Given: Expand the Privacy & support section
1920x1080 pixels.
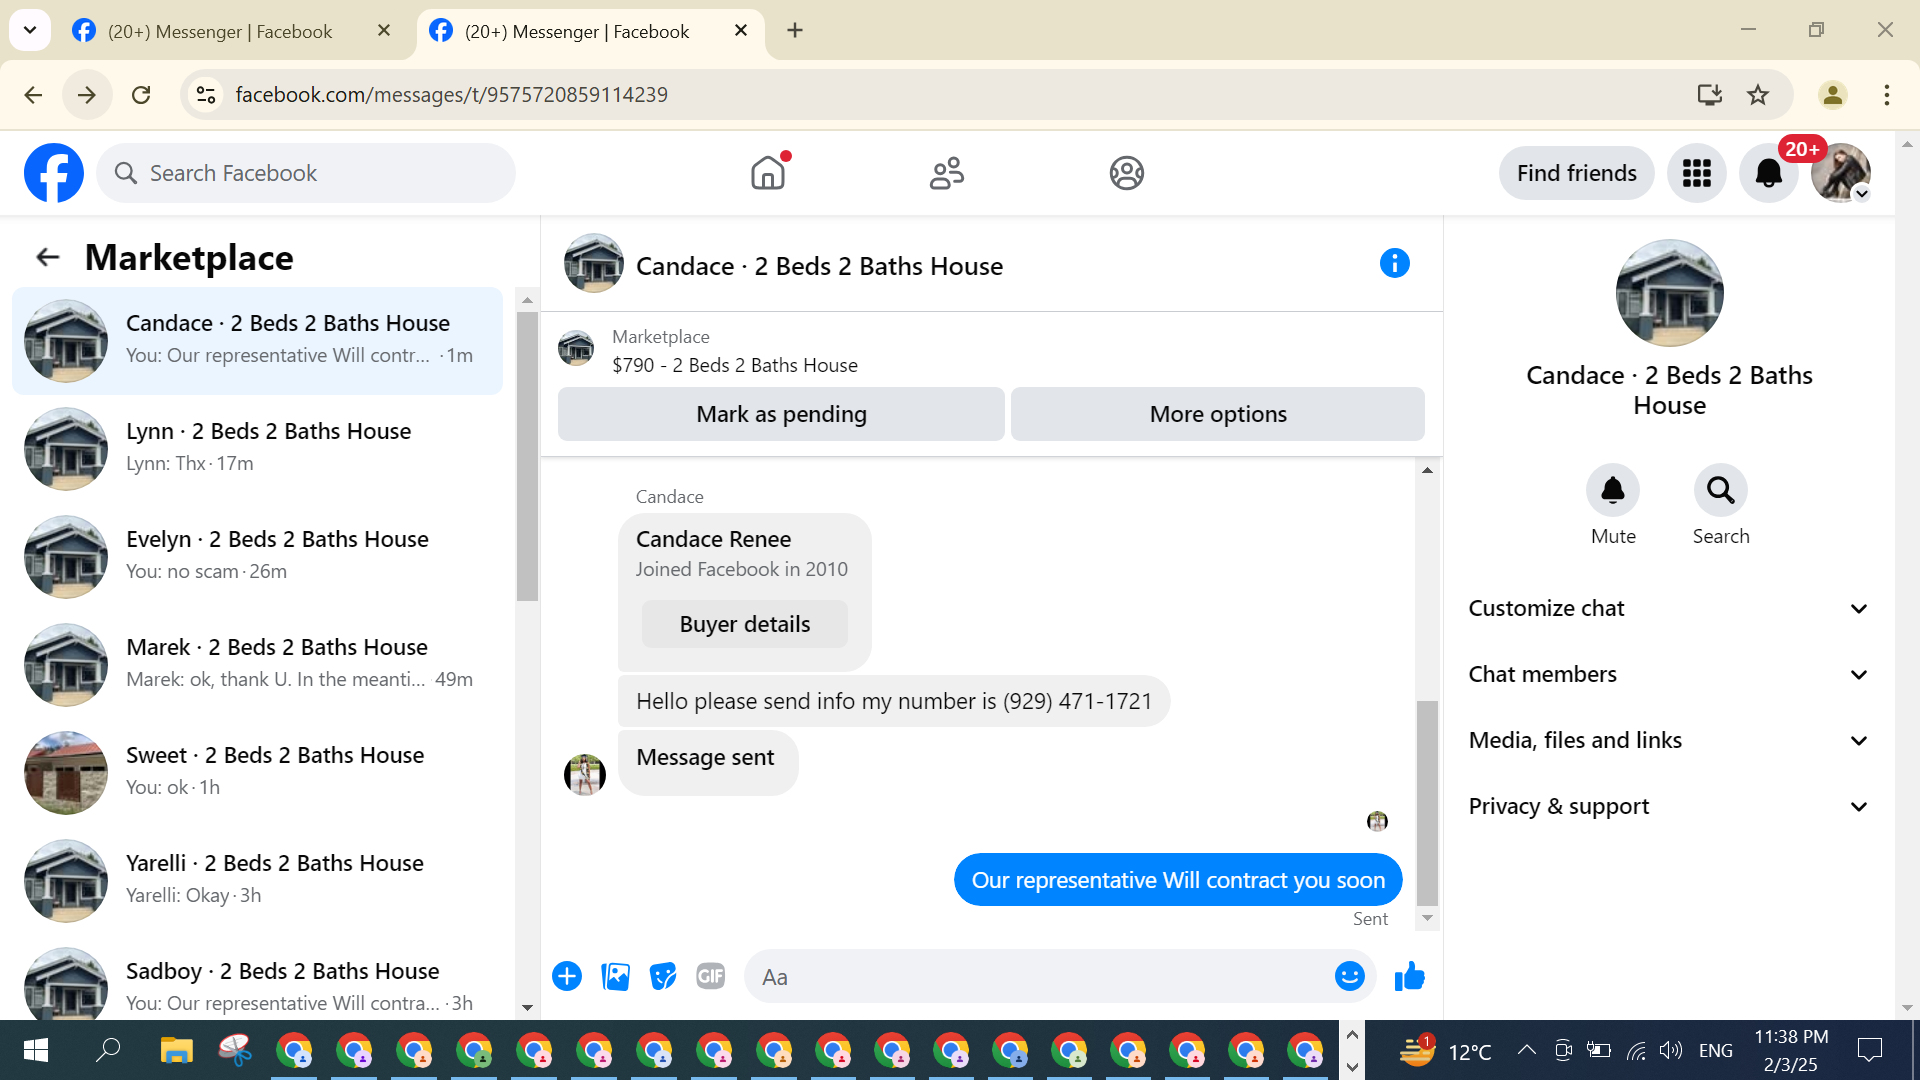Looking at the screenshot, I should (x=1669, y=807).
